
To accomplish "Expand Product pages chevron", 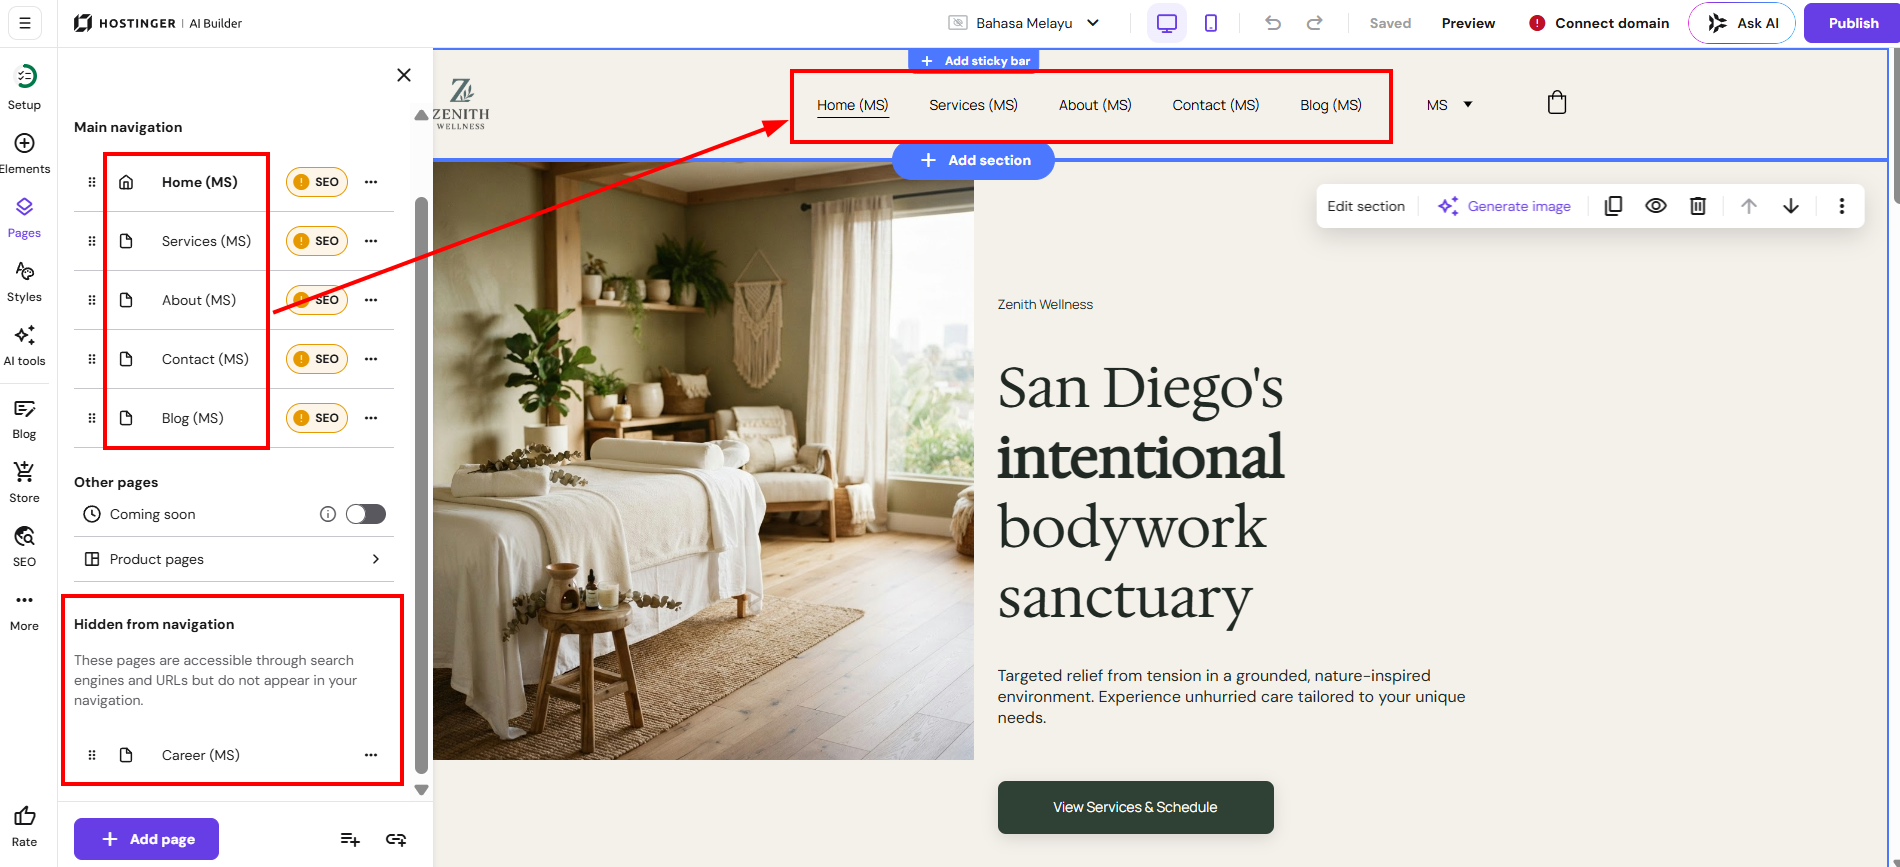I will (376, 559).
